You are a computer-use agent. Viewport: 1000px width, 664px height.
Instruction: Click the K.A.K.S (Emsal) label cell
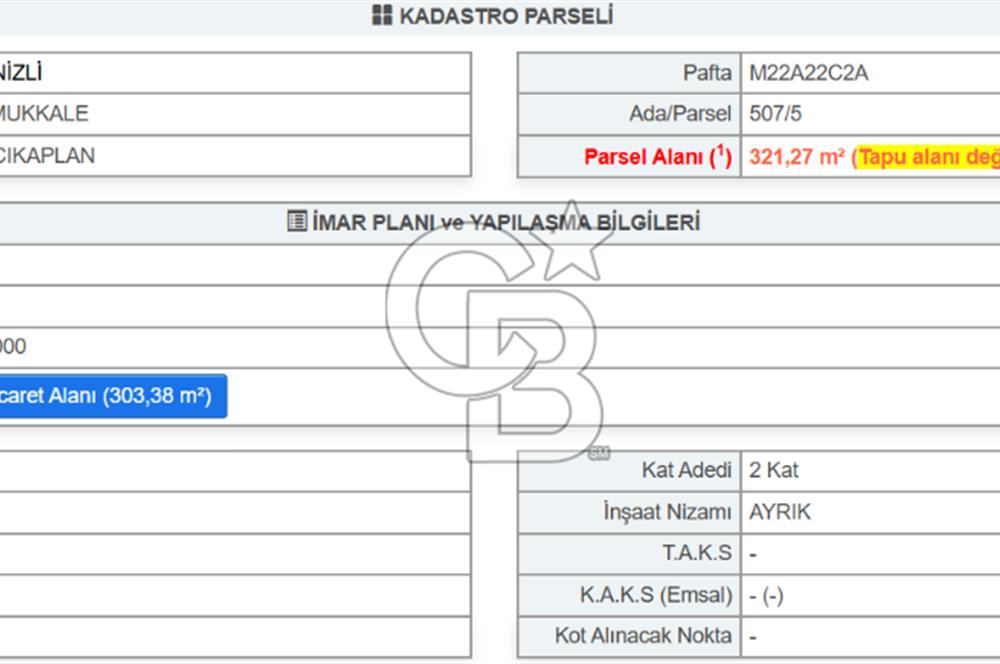click(656, 595)
